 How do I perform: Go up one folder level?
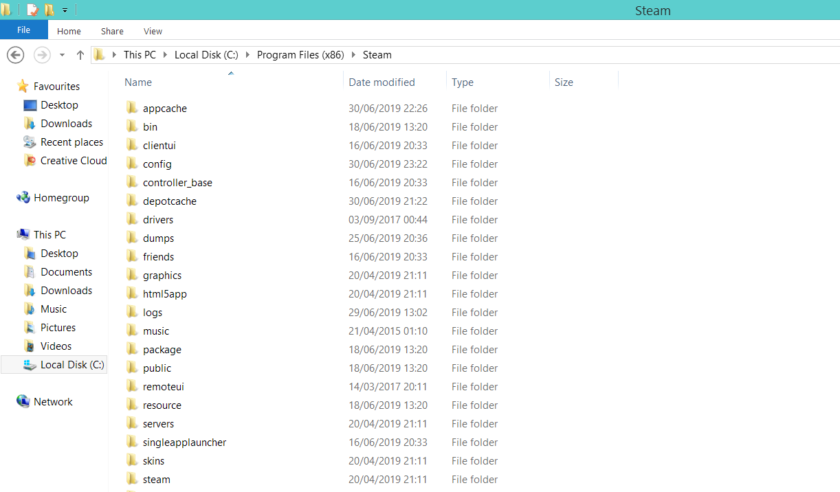pyautogui.click(x=80, y=55)
